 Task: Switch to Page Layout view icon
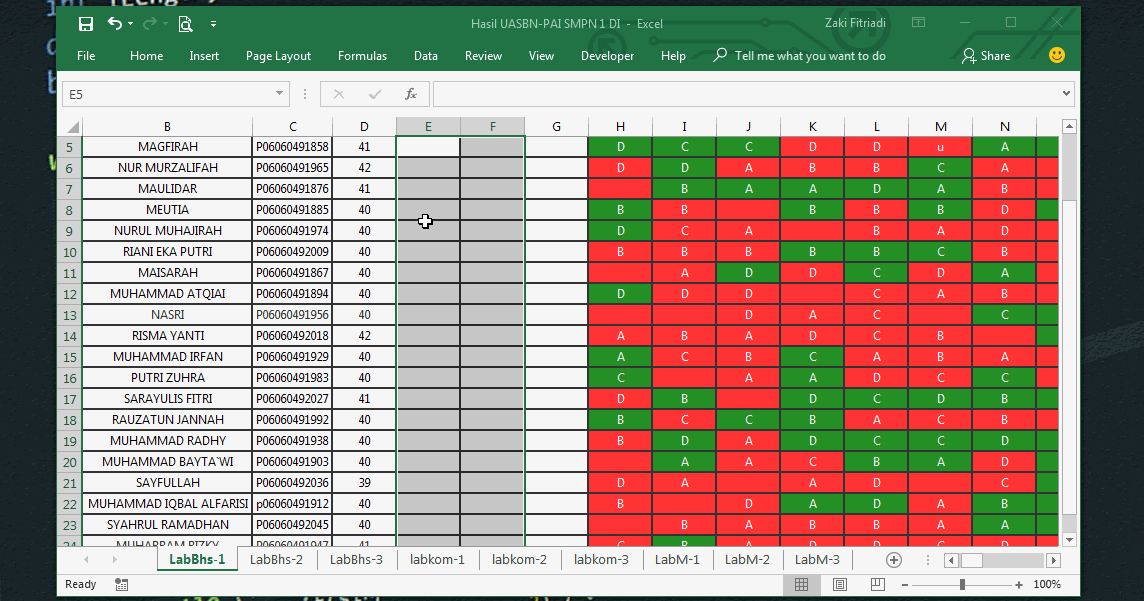(x=838, y=584)
